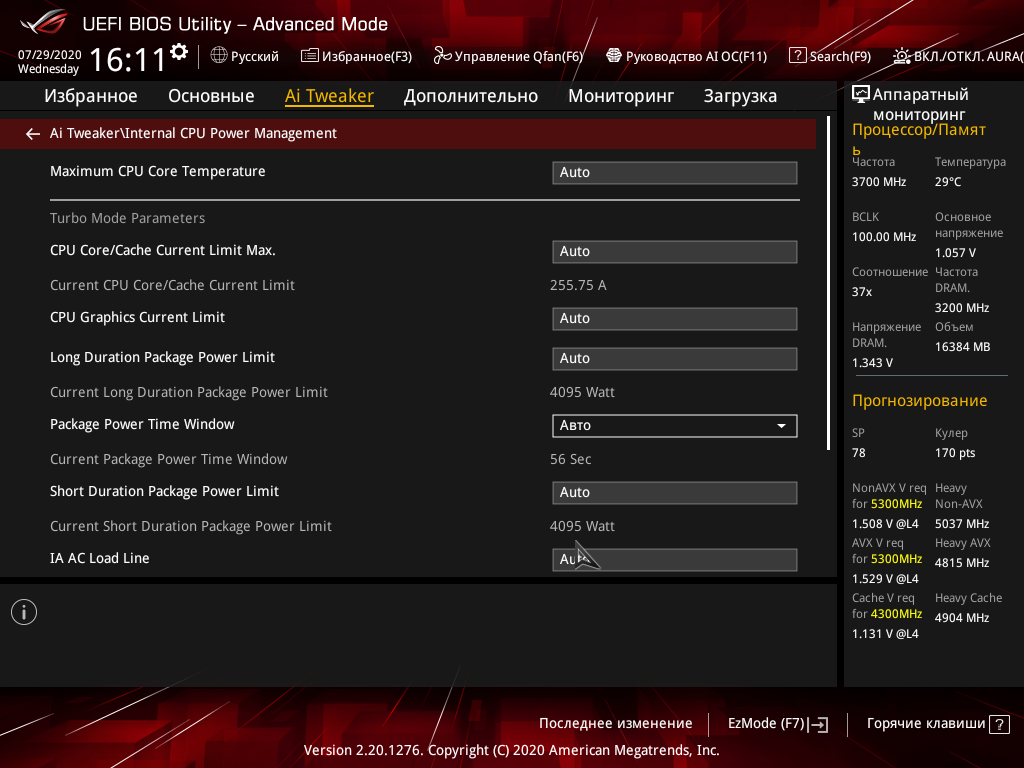Click Последнее изменение button

(615, 724)
